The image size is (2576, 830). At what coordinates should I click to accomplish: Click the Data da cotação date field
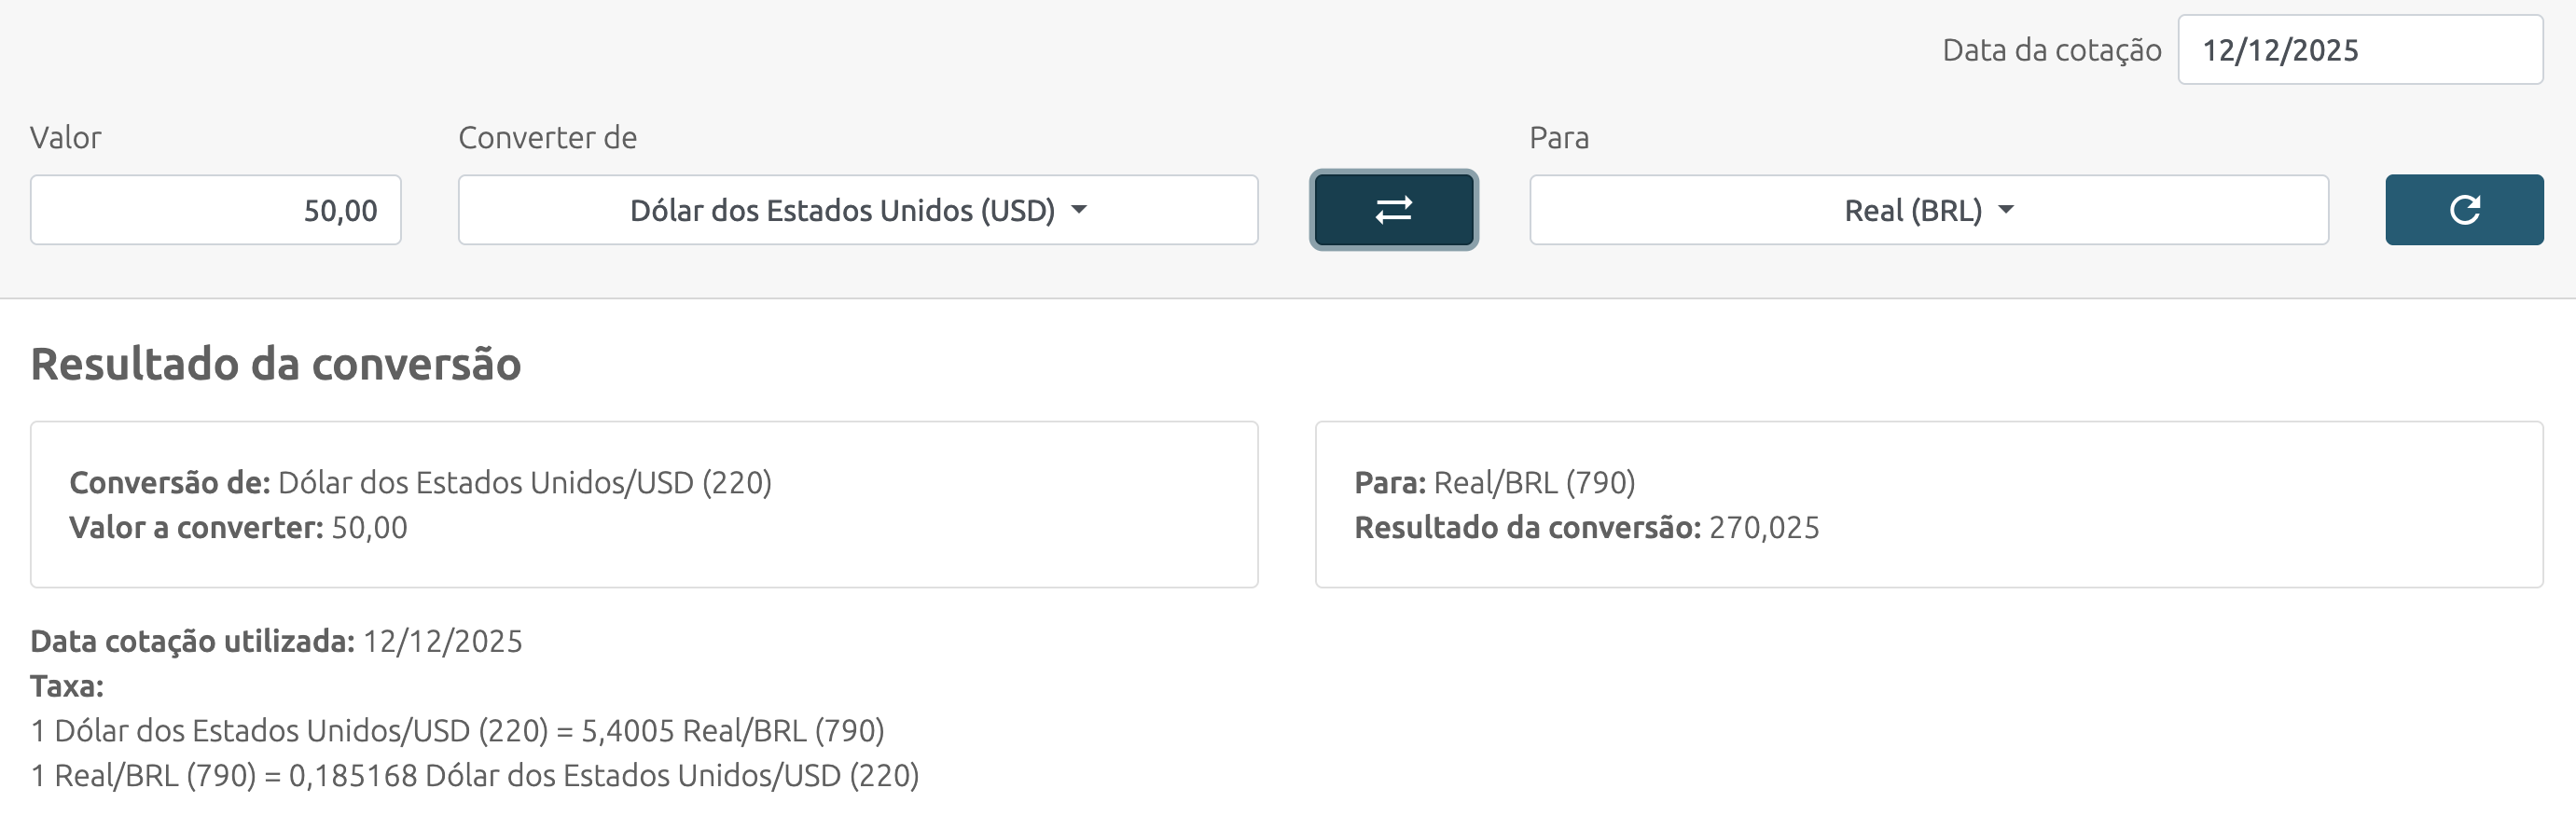coord(2360,49)
